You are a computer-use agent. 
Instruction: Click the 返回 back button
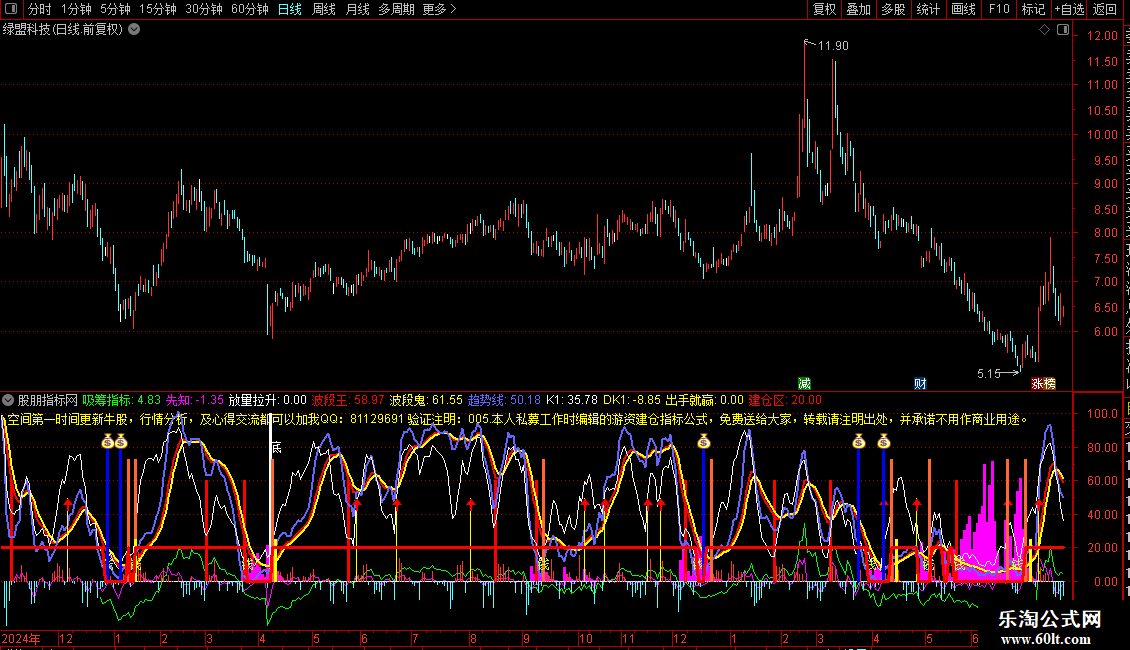1105,9
